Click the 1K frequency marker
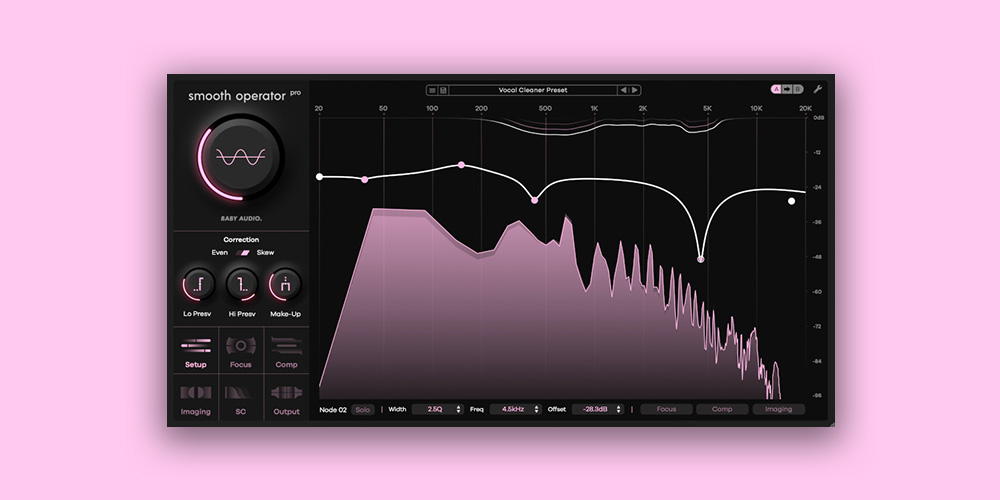Viewport: 1000px width, 500px height. click(594, 108)
